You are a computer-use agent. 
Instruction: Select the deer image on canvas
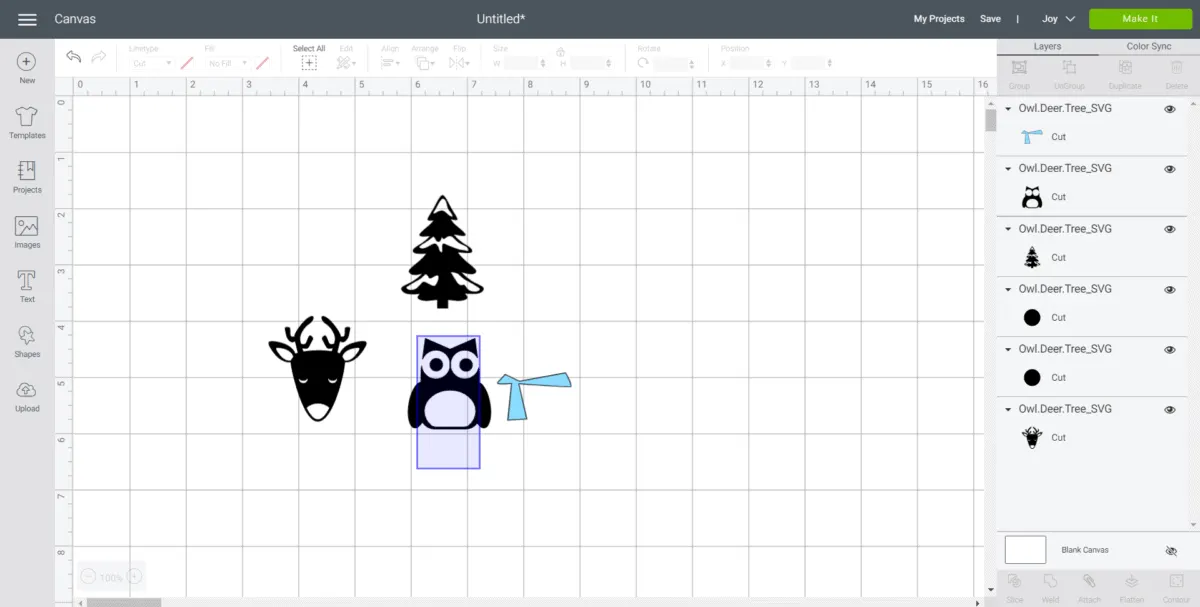[x=317, y=368]
